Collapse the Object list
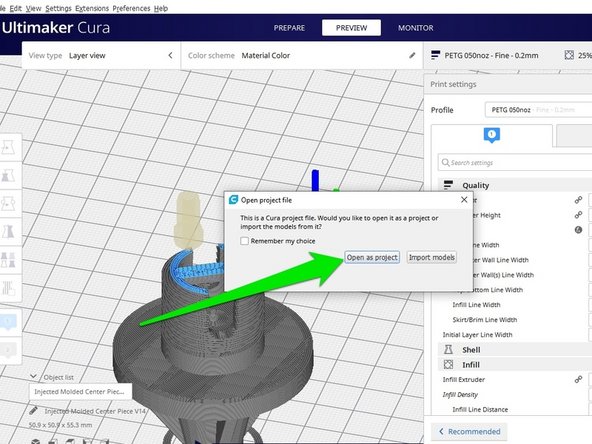592x444 pixels. (x=33, y=376)
